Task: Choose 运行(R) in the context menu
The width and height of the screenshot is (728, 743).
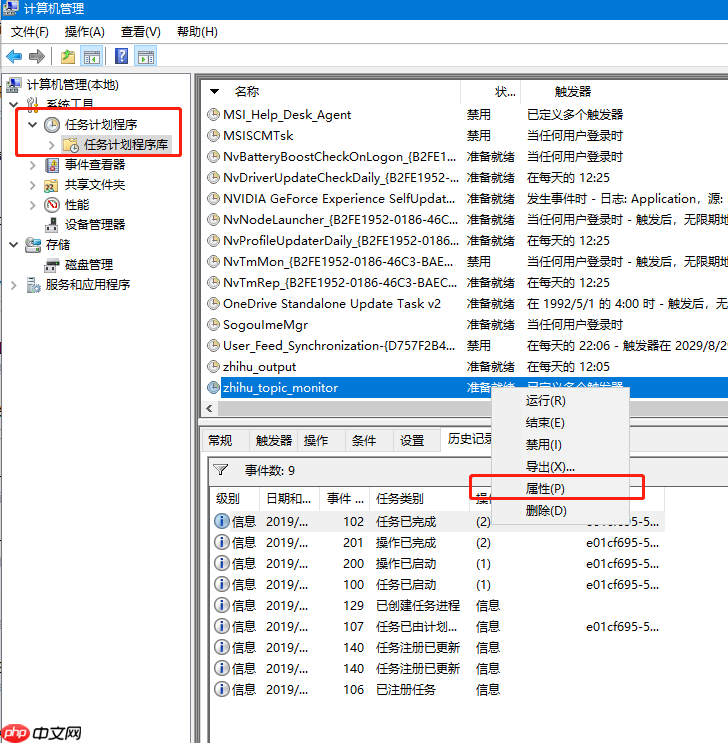Action: 560,401
